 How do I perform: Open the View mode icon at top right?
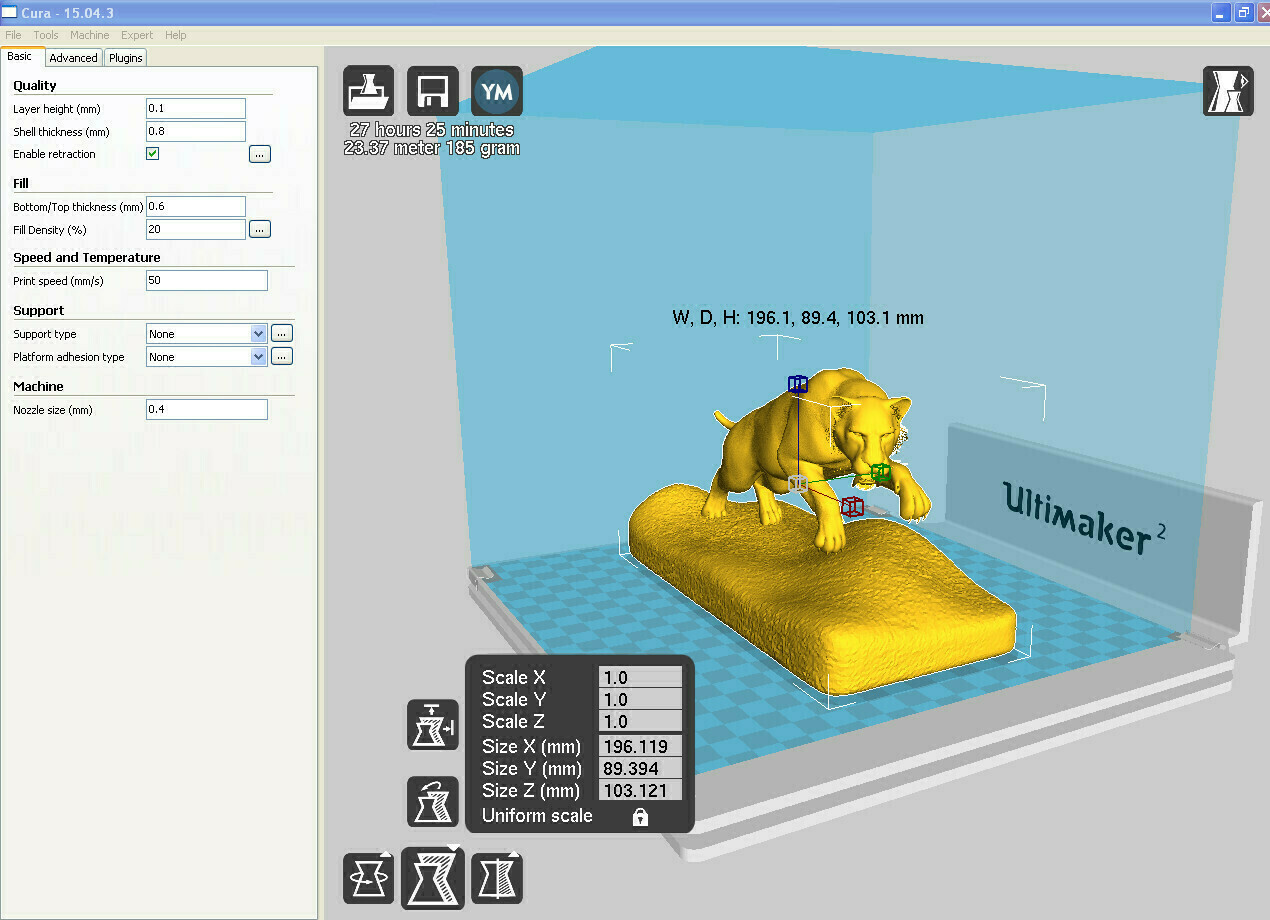[1228, 91]
